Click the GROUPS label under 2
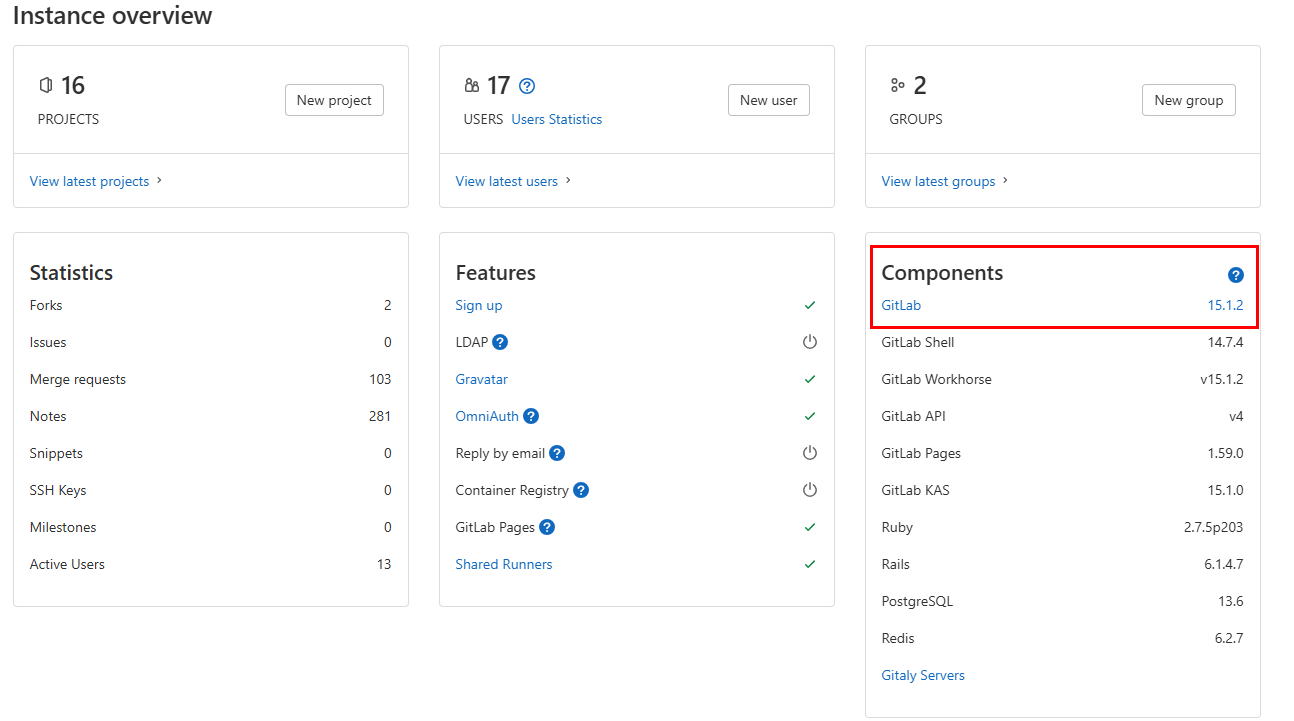Viewport: 1294px width, 721px height. [916, 119]
